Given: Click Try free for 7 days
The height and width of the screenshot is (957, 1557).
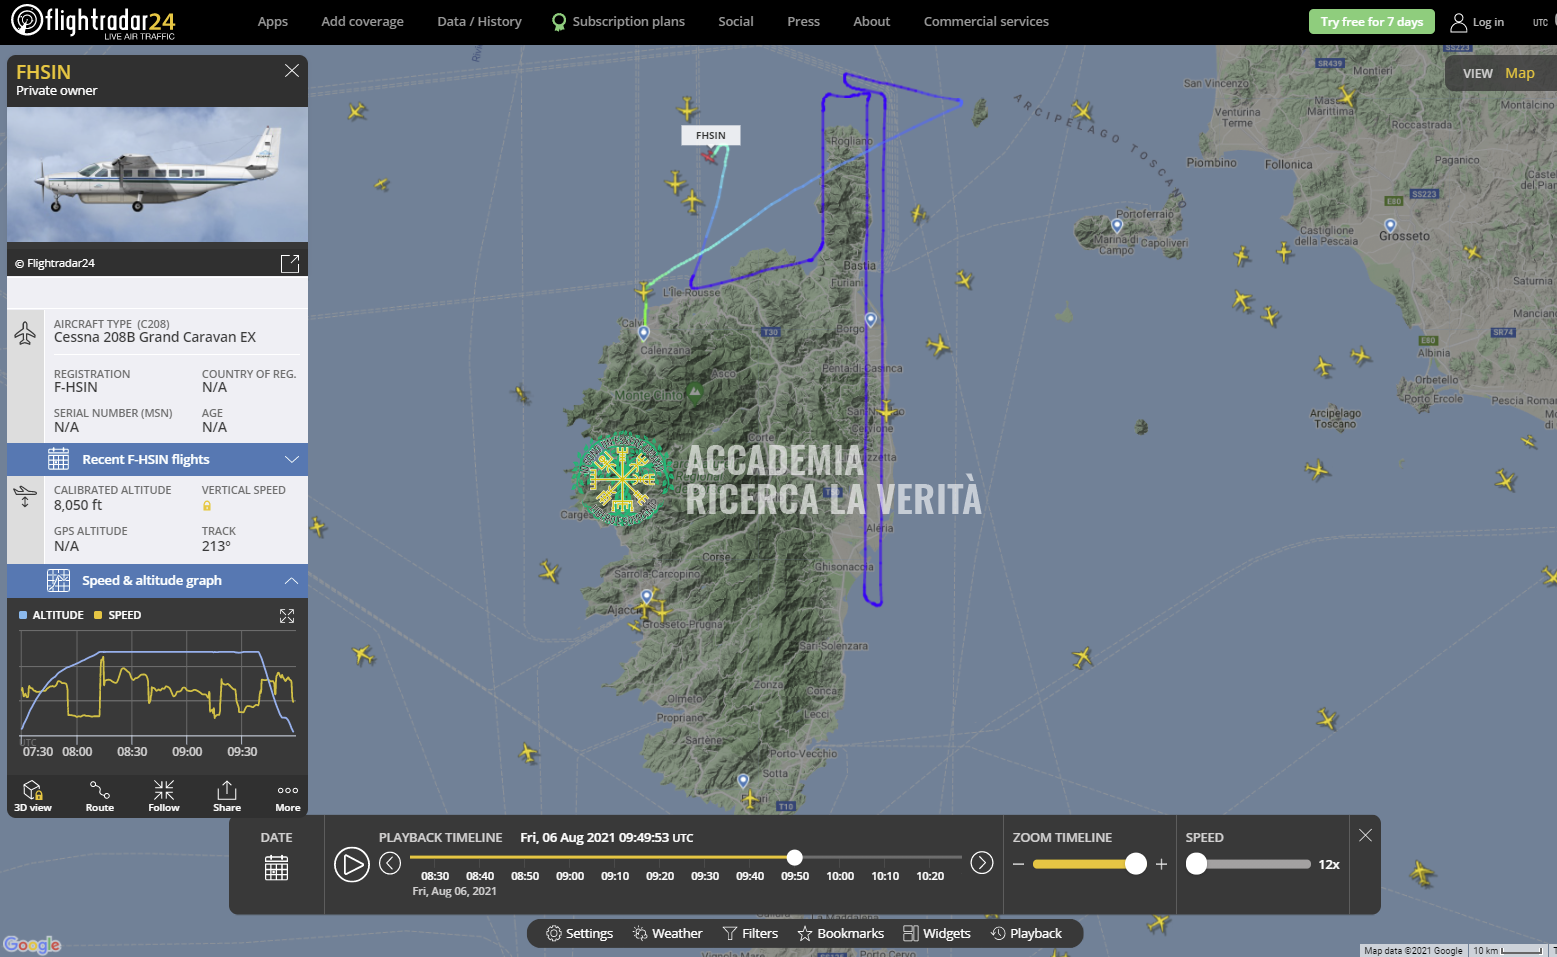Looking at the screenshot, I should (1371, 22).
